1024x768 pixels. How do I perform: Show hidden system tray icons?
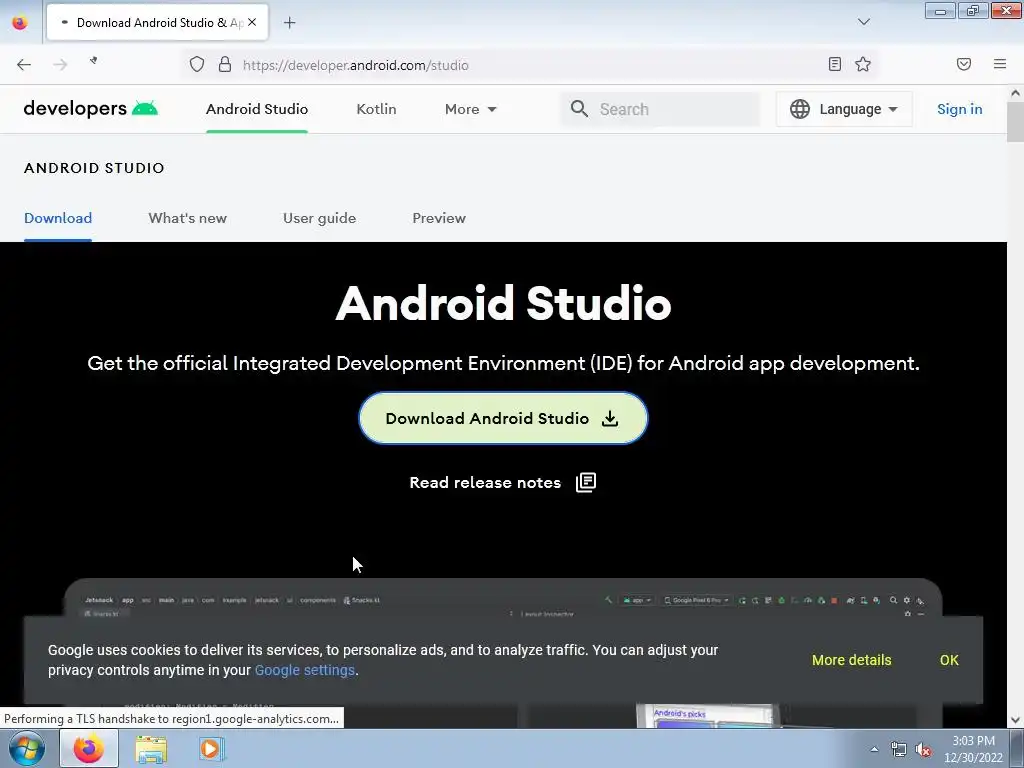(x=874, y=749)
